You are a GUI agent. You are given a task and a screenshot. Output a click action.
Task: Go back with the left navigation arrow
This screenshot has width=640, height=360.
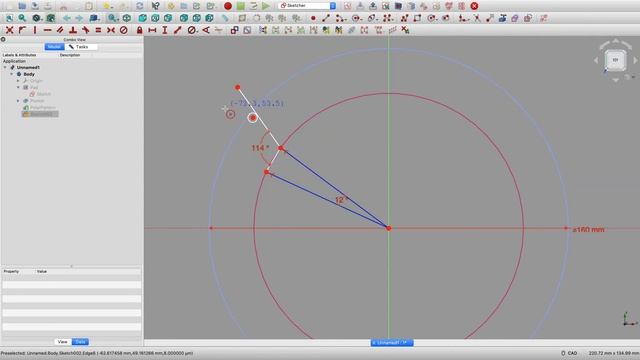pos(67,18)
